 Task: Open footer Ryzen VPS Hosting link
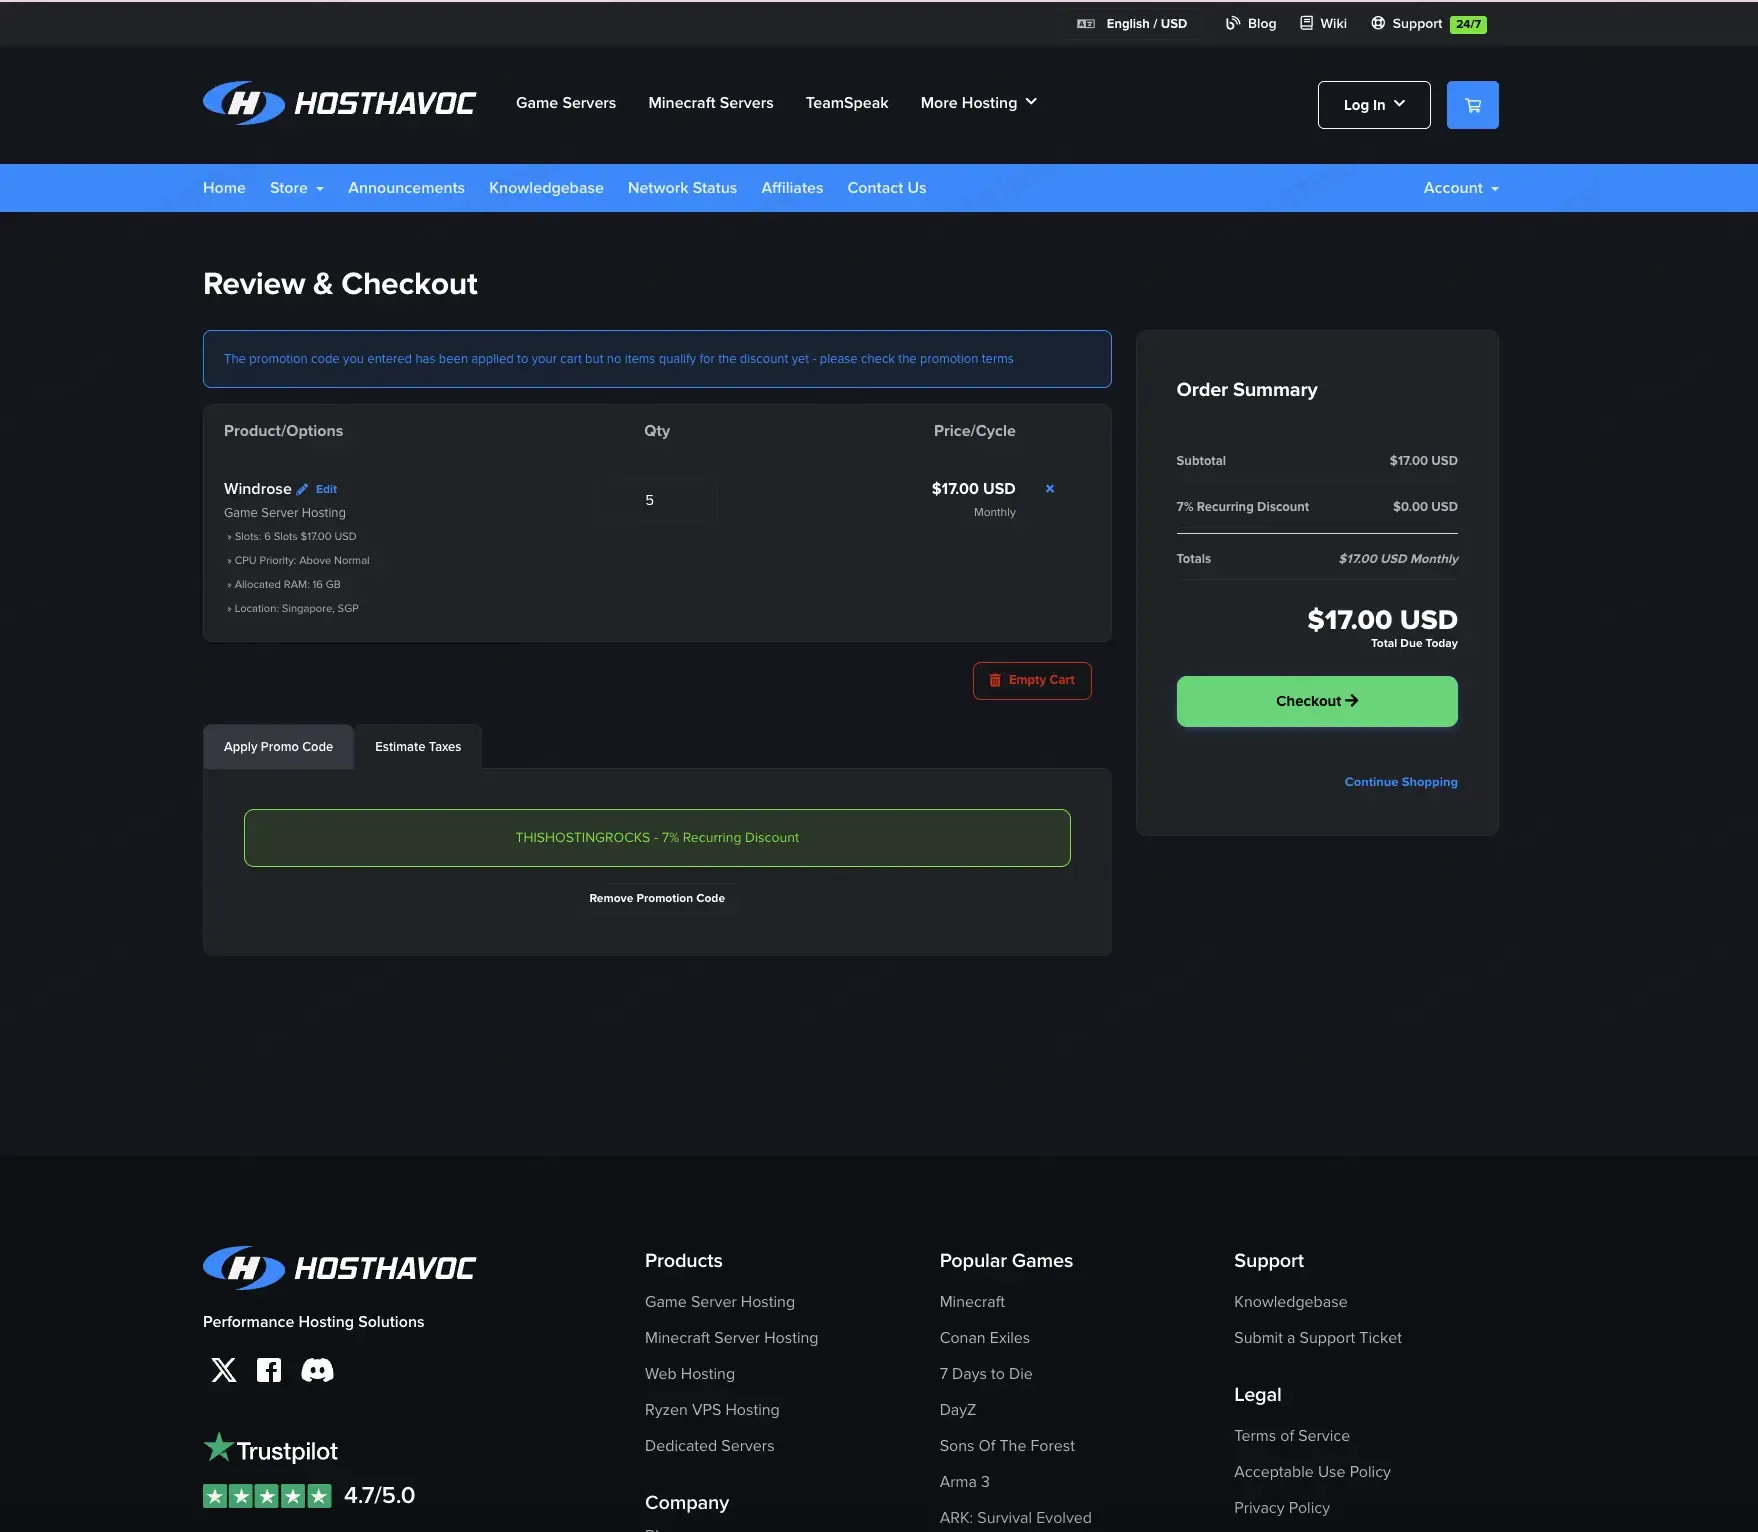tap(712, 1410)
